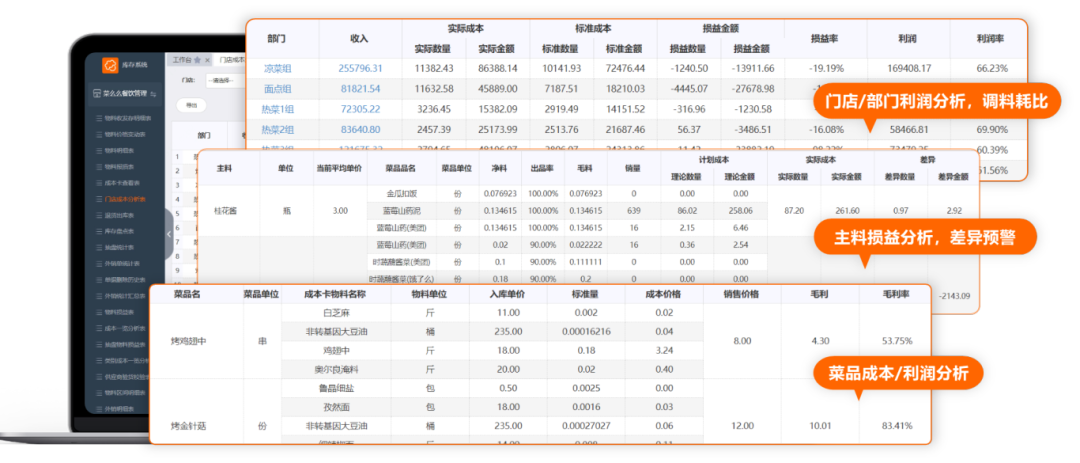Close the 工作台 tab with its x
The width and height of the screenshot is (1080, 463).
pyautogui.click(x=207, y=60)
